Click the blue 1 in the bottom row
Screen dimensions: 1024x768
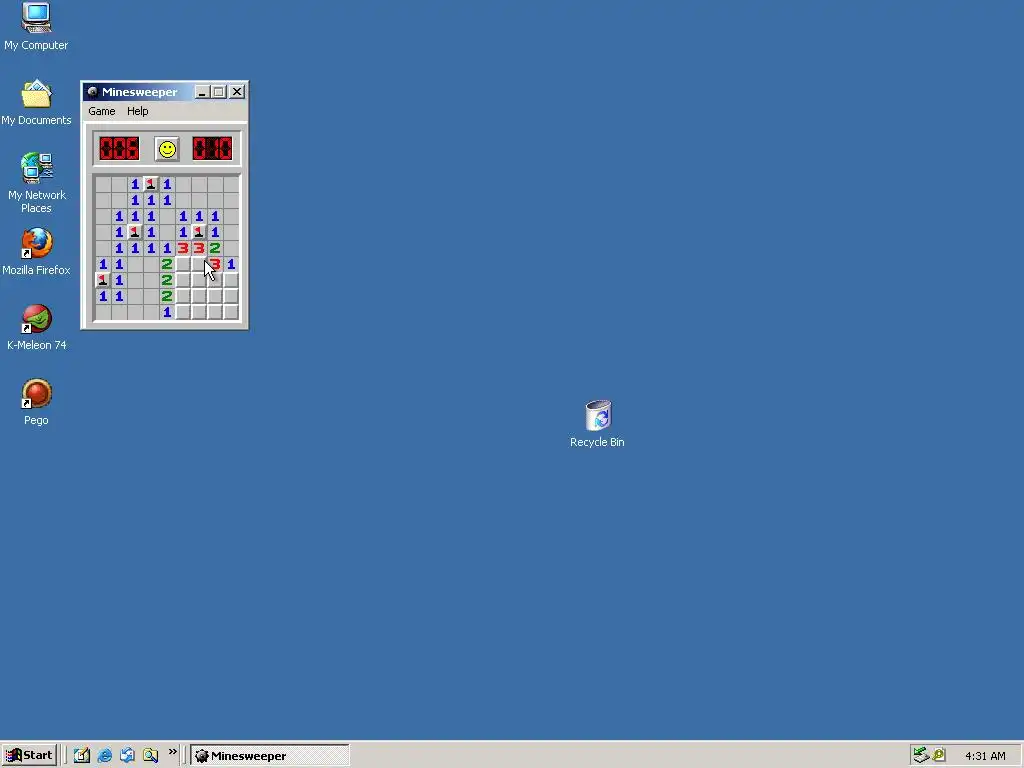point(167,312)
